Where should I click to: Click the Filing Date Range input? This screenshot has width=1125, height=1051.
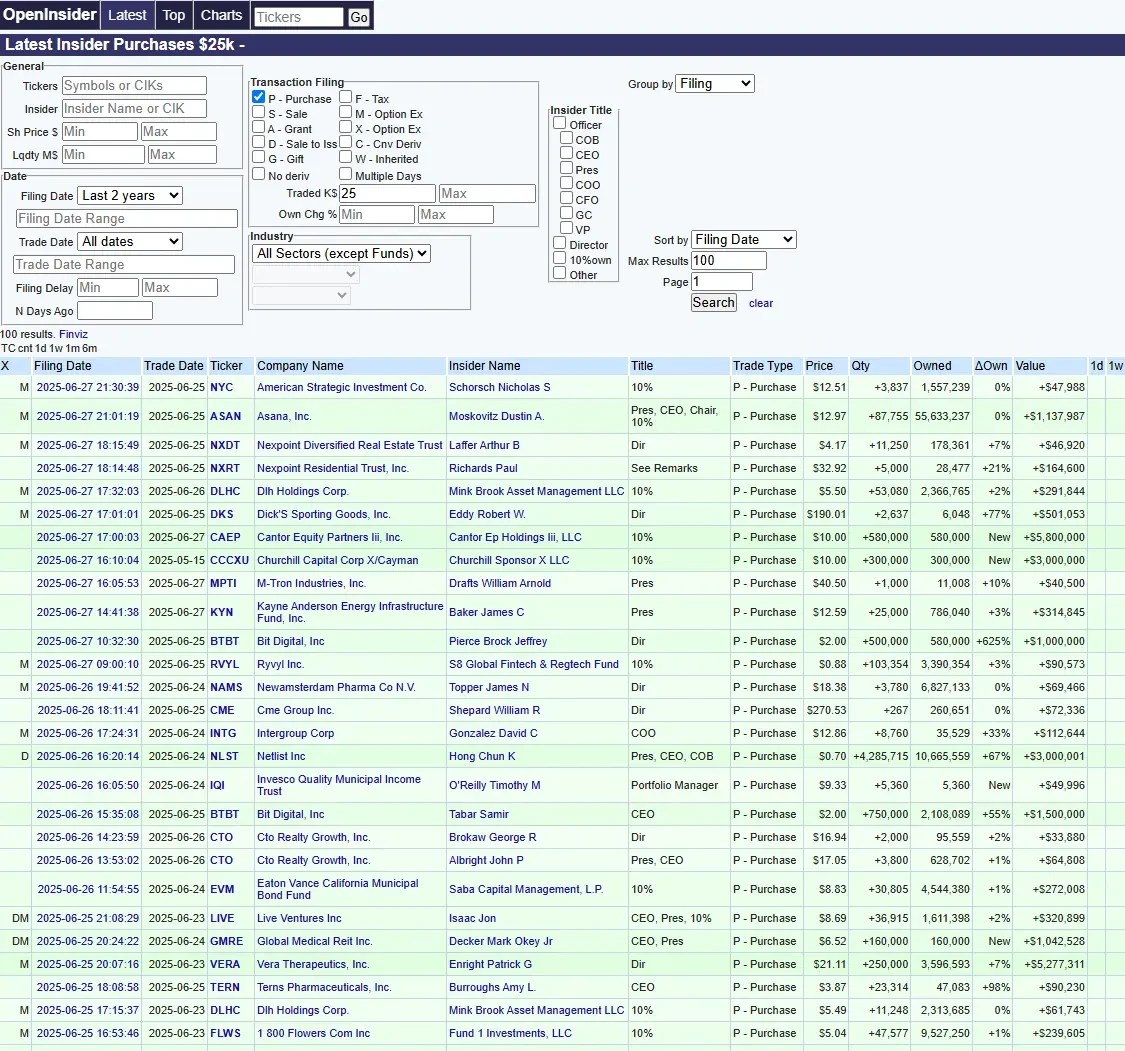coord(126,218)
